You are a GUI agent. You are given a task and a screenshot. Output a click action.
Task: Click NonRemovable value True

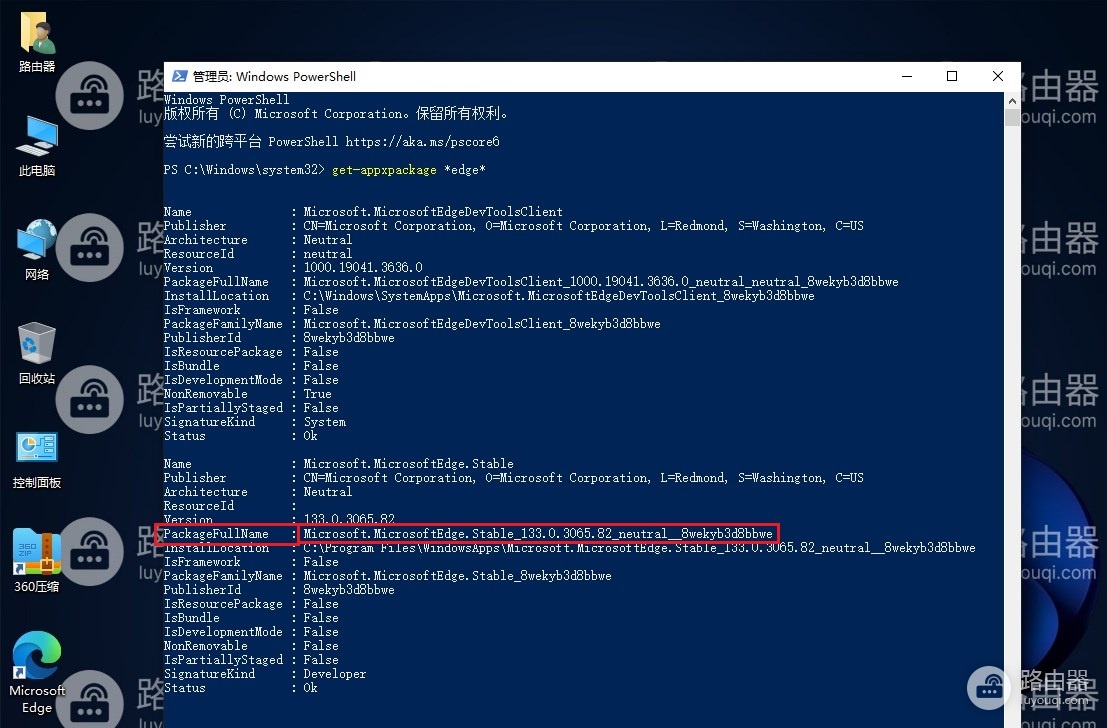tap(317, 394)
